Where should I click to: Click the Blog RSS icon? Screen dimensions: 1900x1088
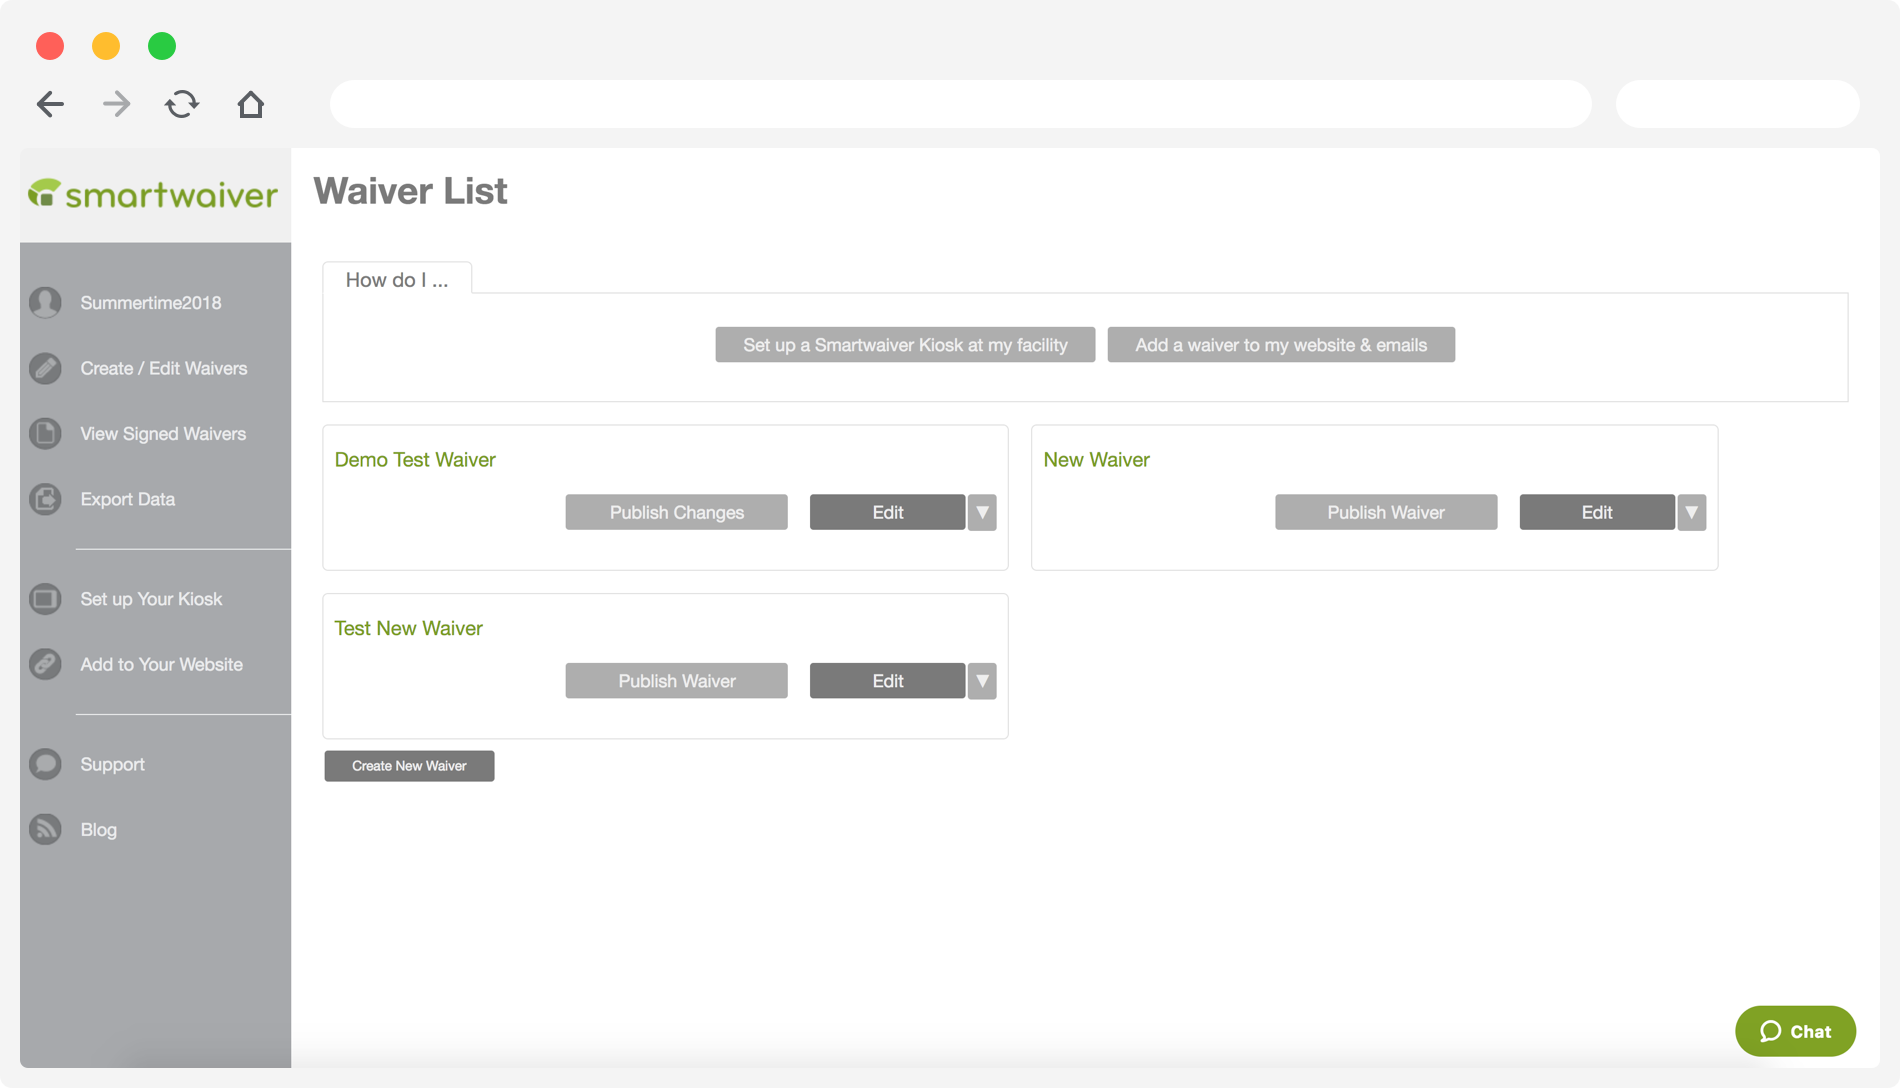tap(45, 829)
